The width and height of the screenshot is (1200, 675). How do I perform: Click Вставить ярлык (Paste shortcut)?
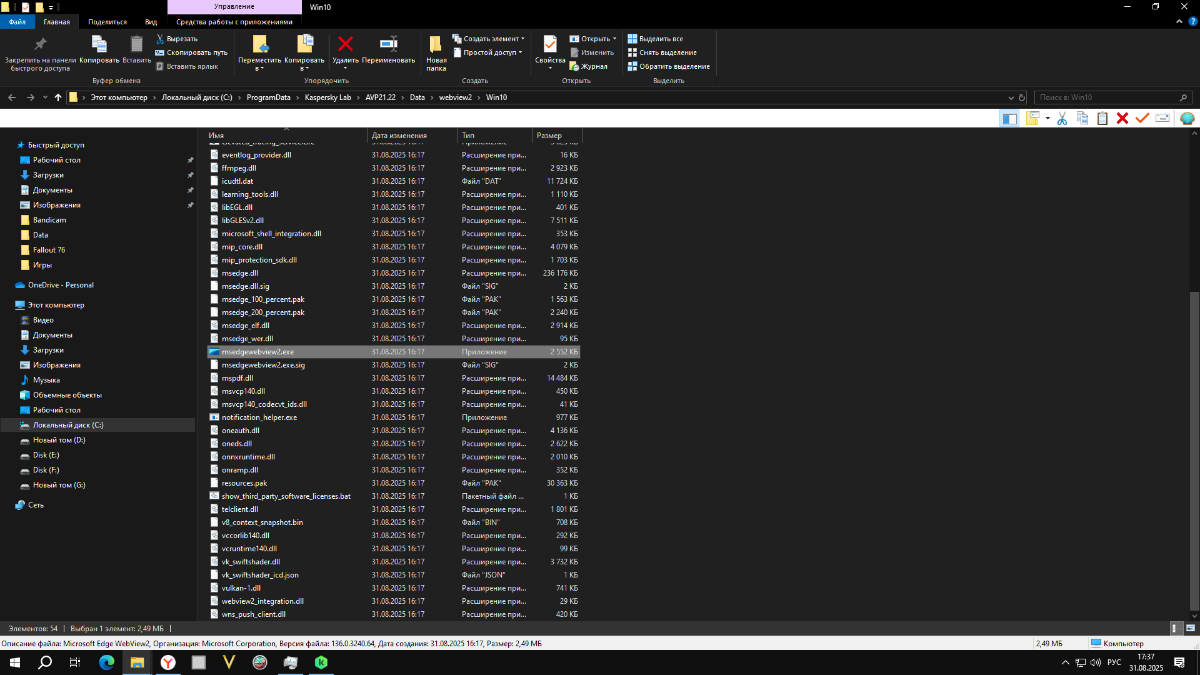[x=187, y=66]
